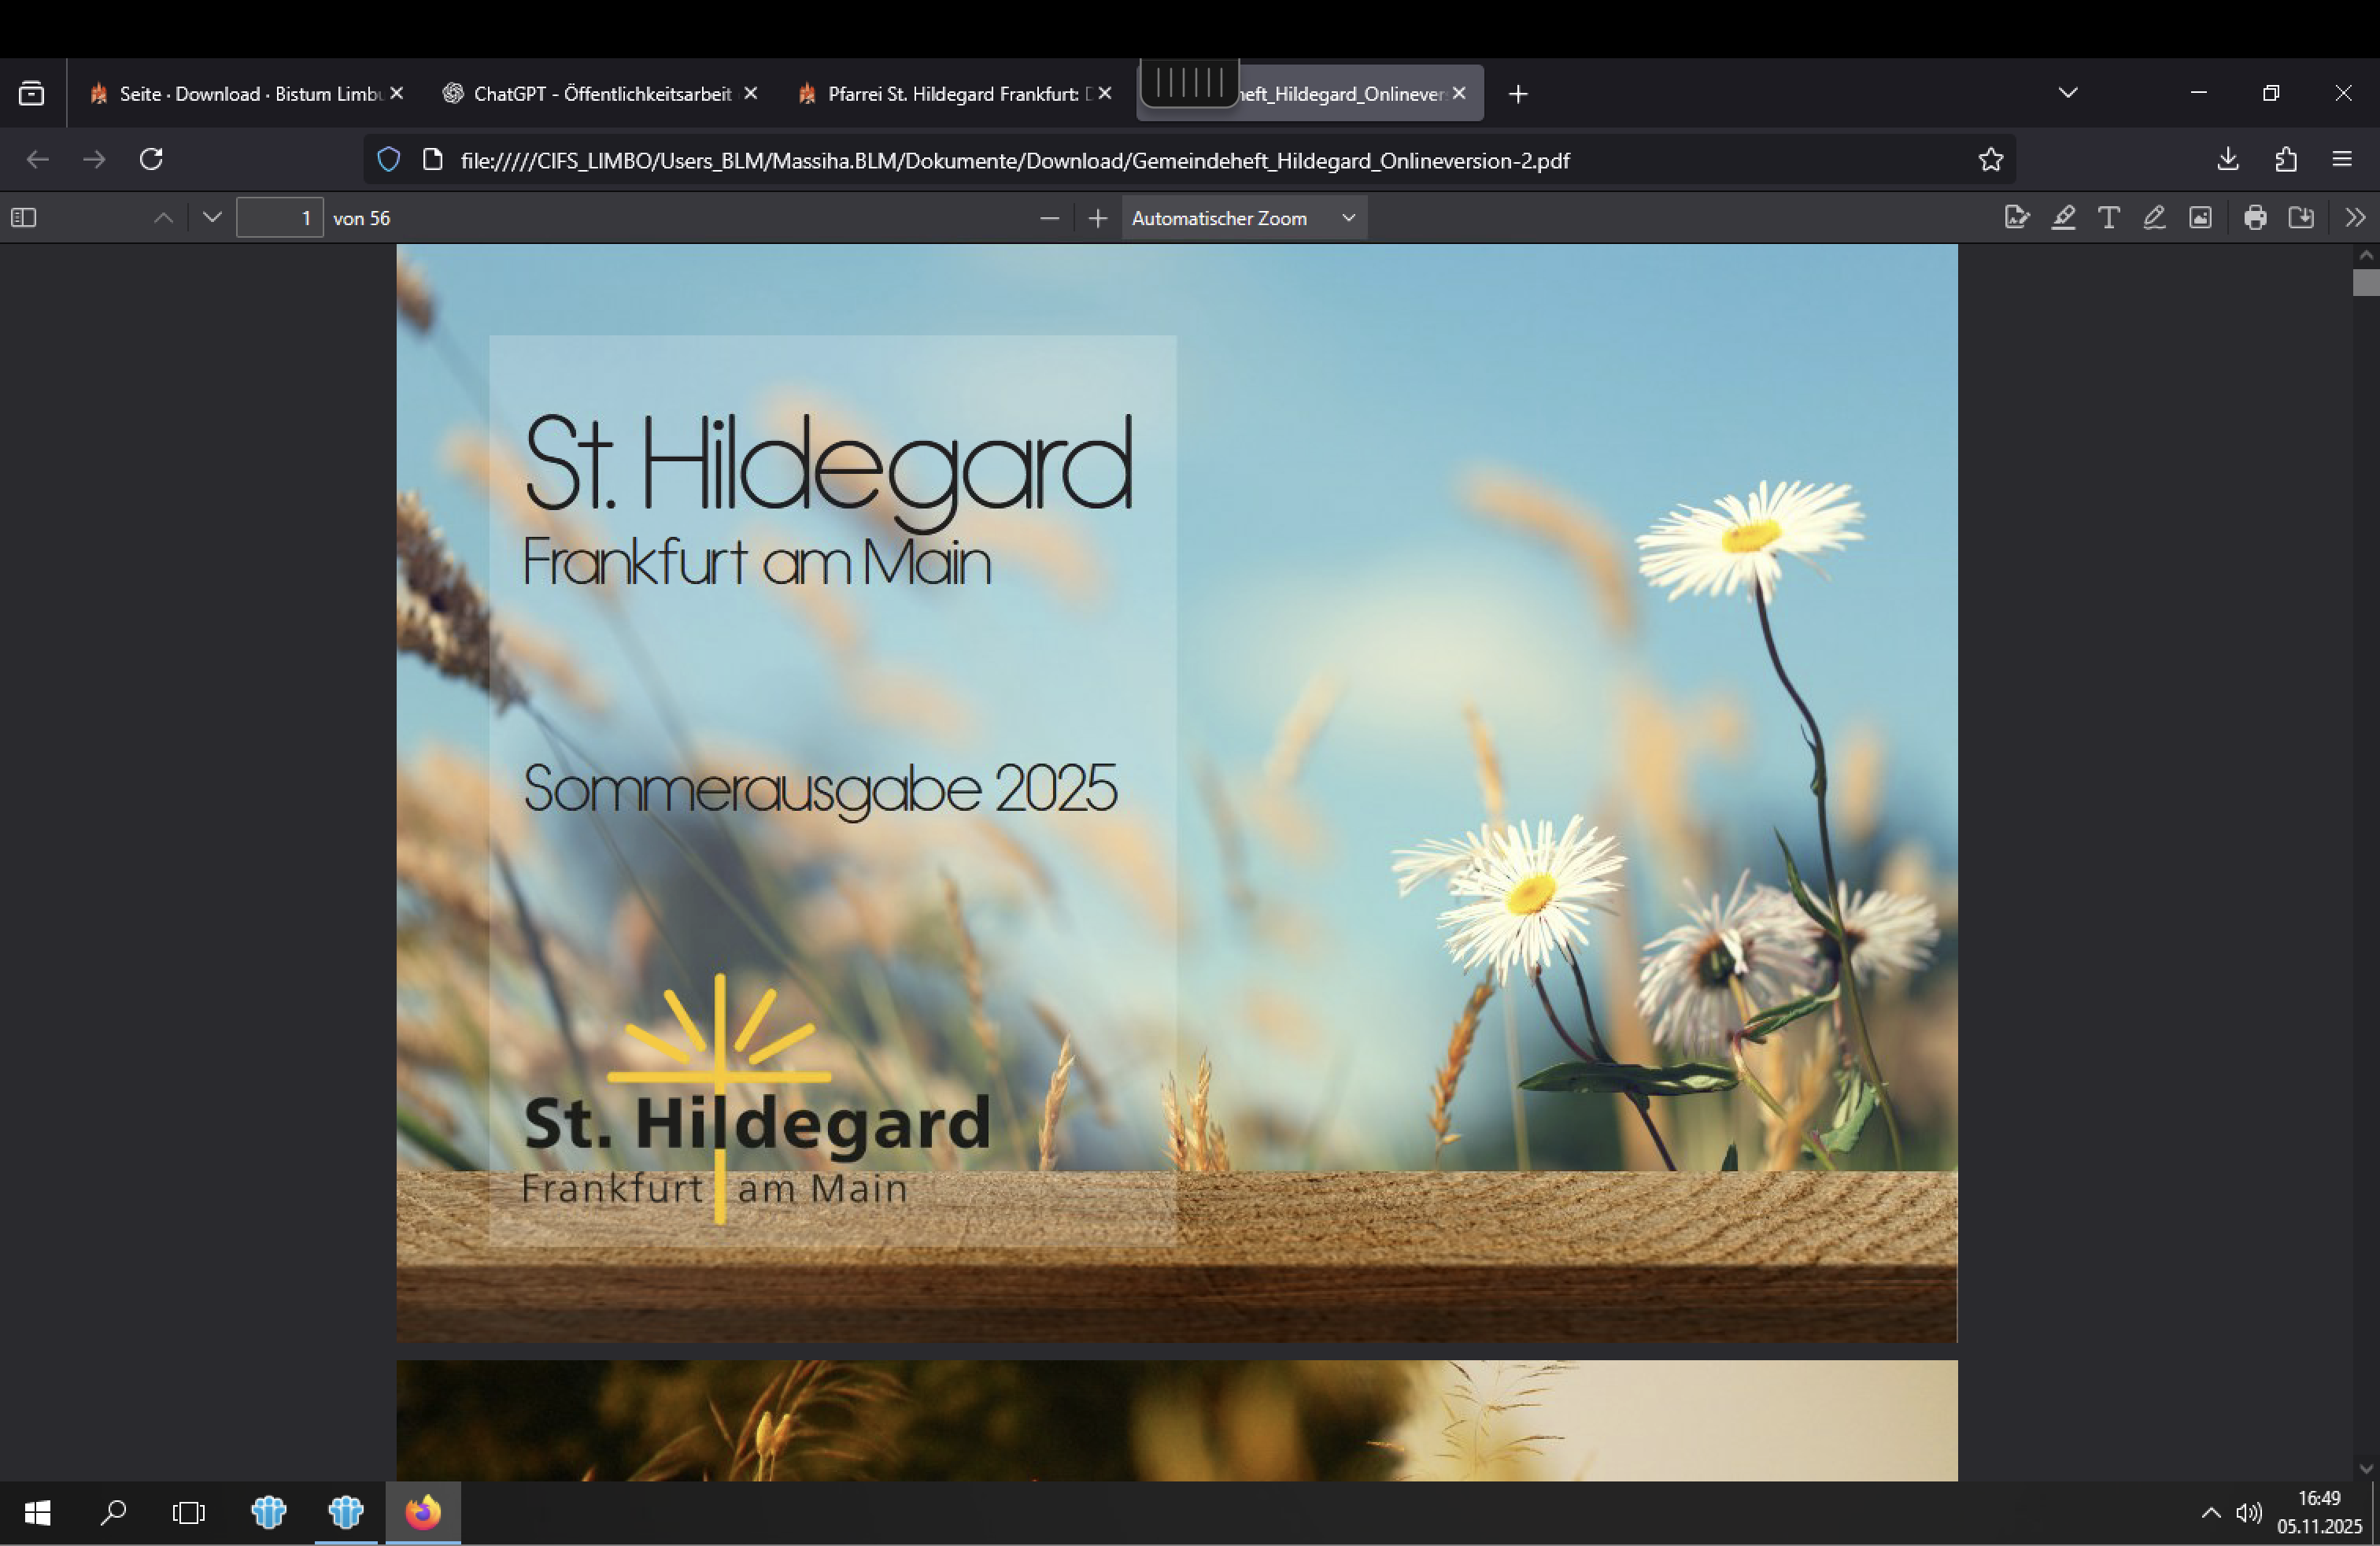Image resolution: width=2380 pixels, height=1546 pixels.
Task: Toggle the PDF sidebar
Action: coord(24,218)
